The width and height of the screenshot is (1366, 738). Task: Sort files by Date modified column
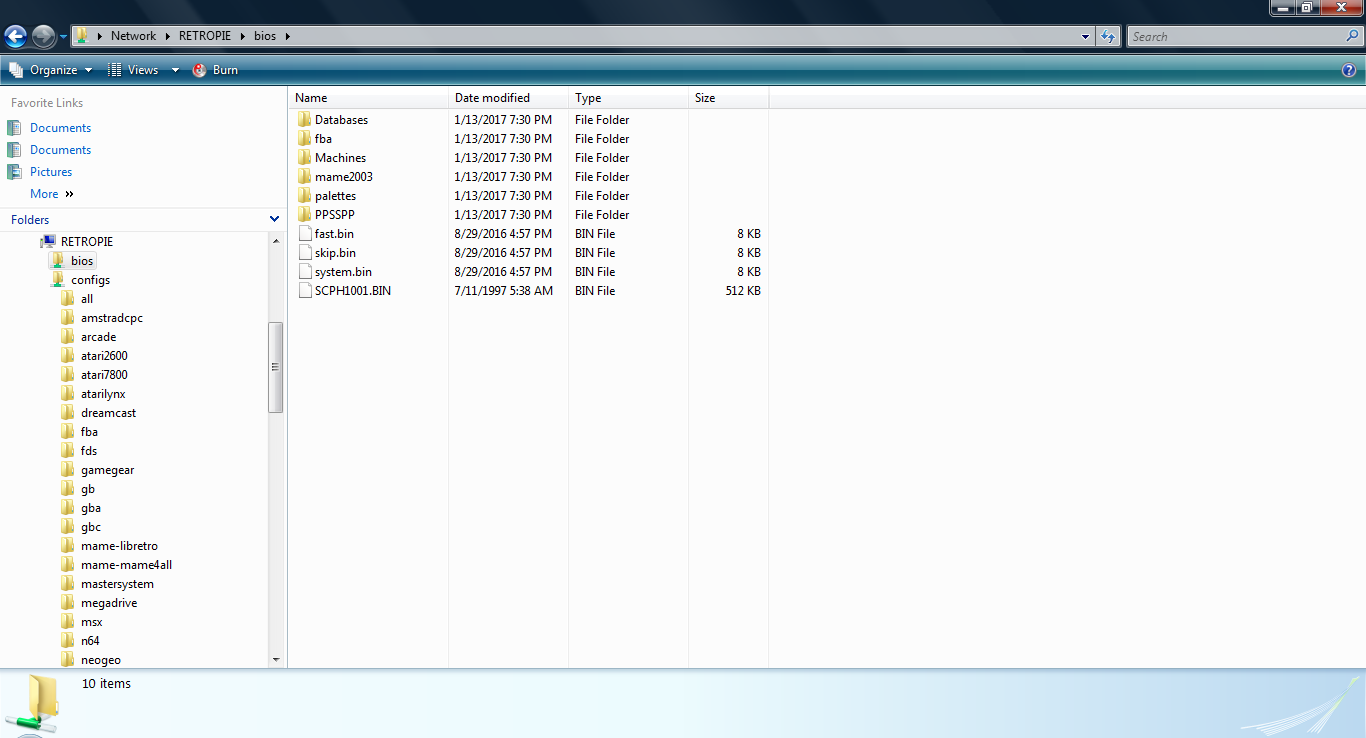(492, 98)
